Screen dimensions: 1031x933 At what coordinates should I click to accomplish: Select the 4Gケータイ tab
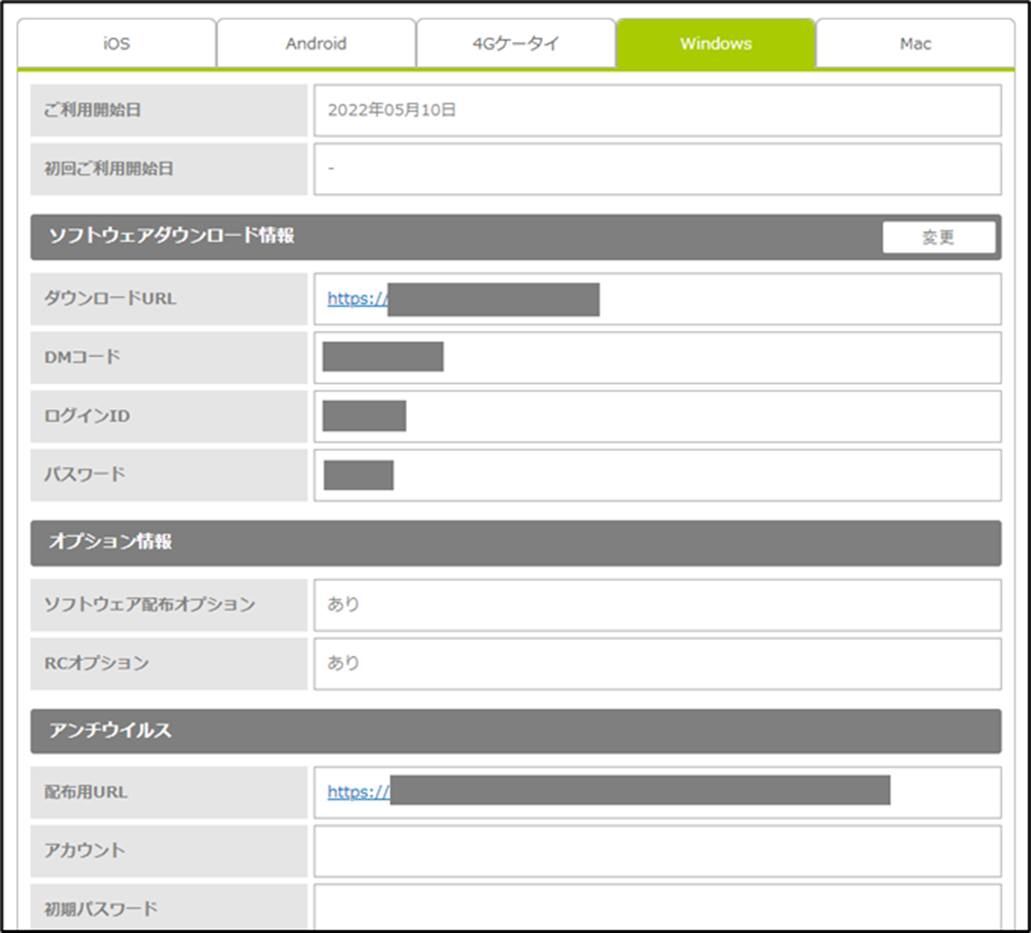tap(516, 44)
